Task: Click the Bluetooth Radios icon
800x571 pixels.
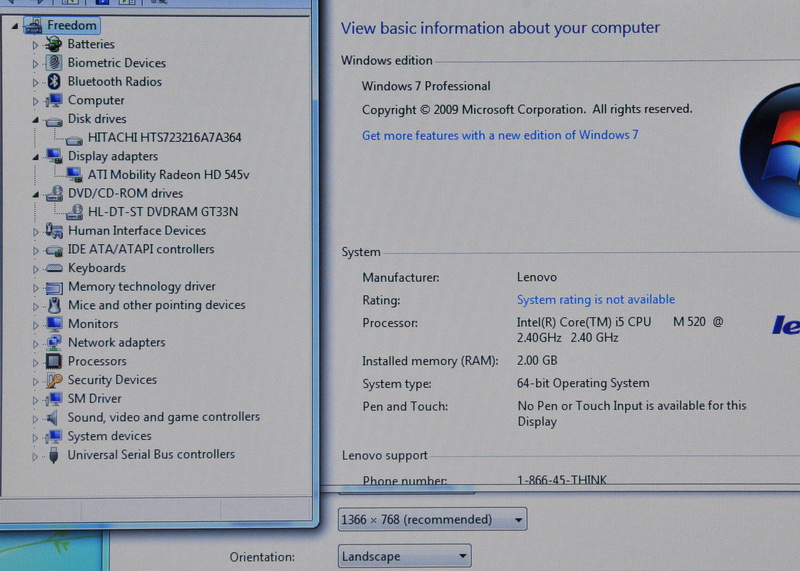Action: click(x=54, y=82)
